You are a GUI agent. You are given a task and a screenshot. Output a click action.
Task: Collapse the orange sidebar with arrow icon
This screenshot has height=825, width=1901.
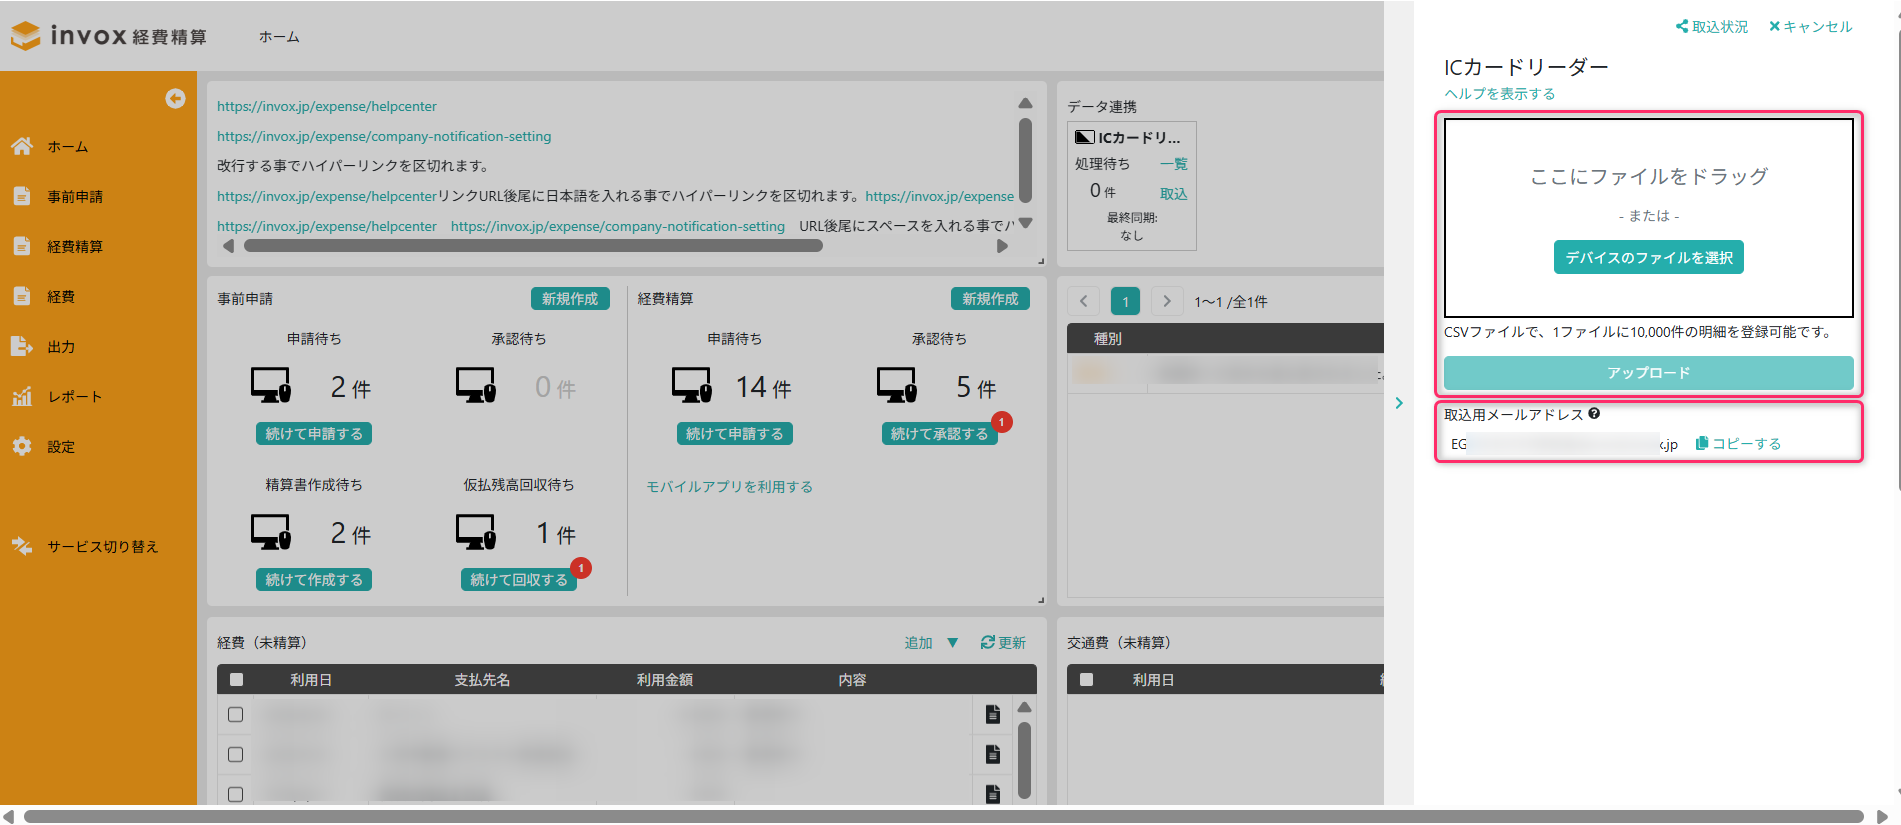pos(175,98)
